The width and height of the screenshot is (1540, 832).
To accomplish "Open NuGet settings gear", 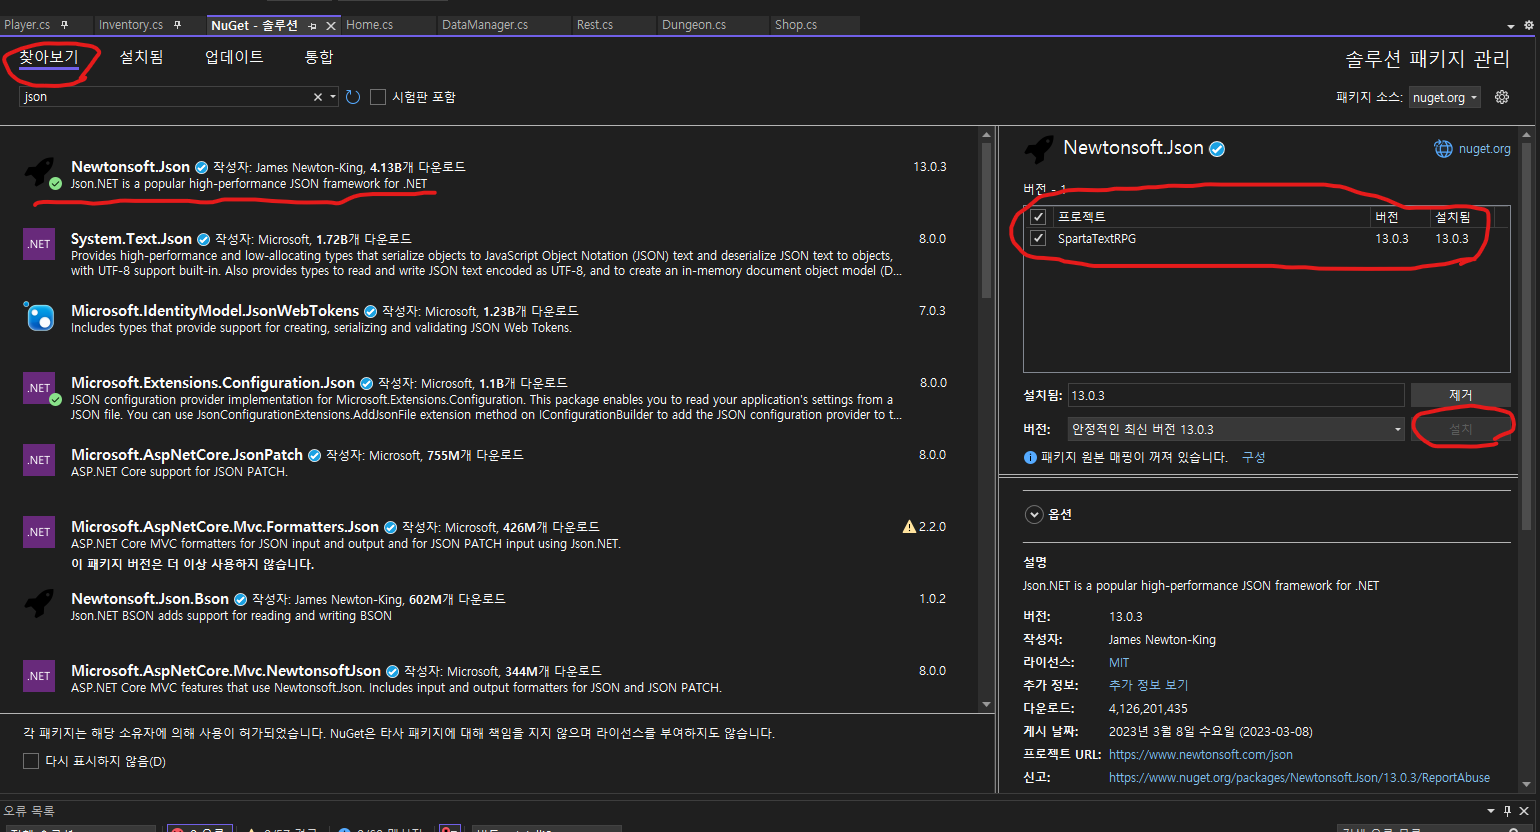I will (1501, 97).
